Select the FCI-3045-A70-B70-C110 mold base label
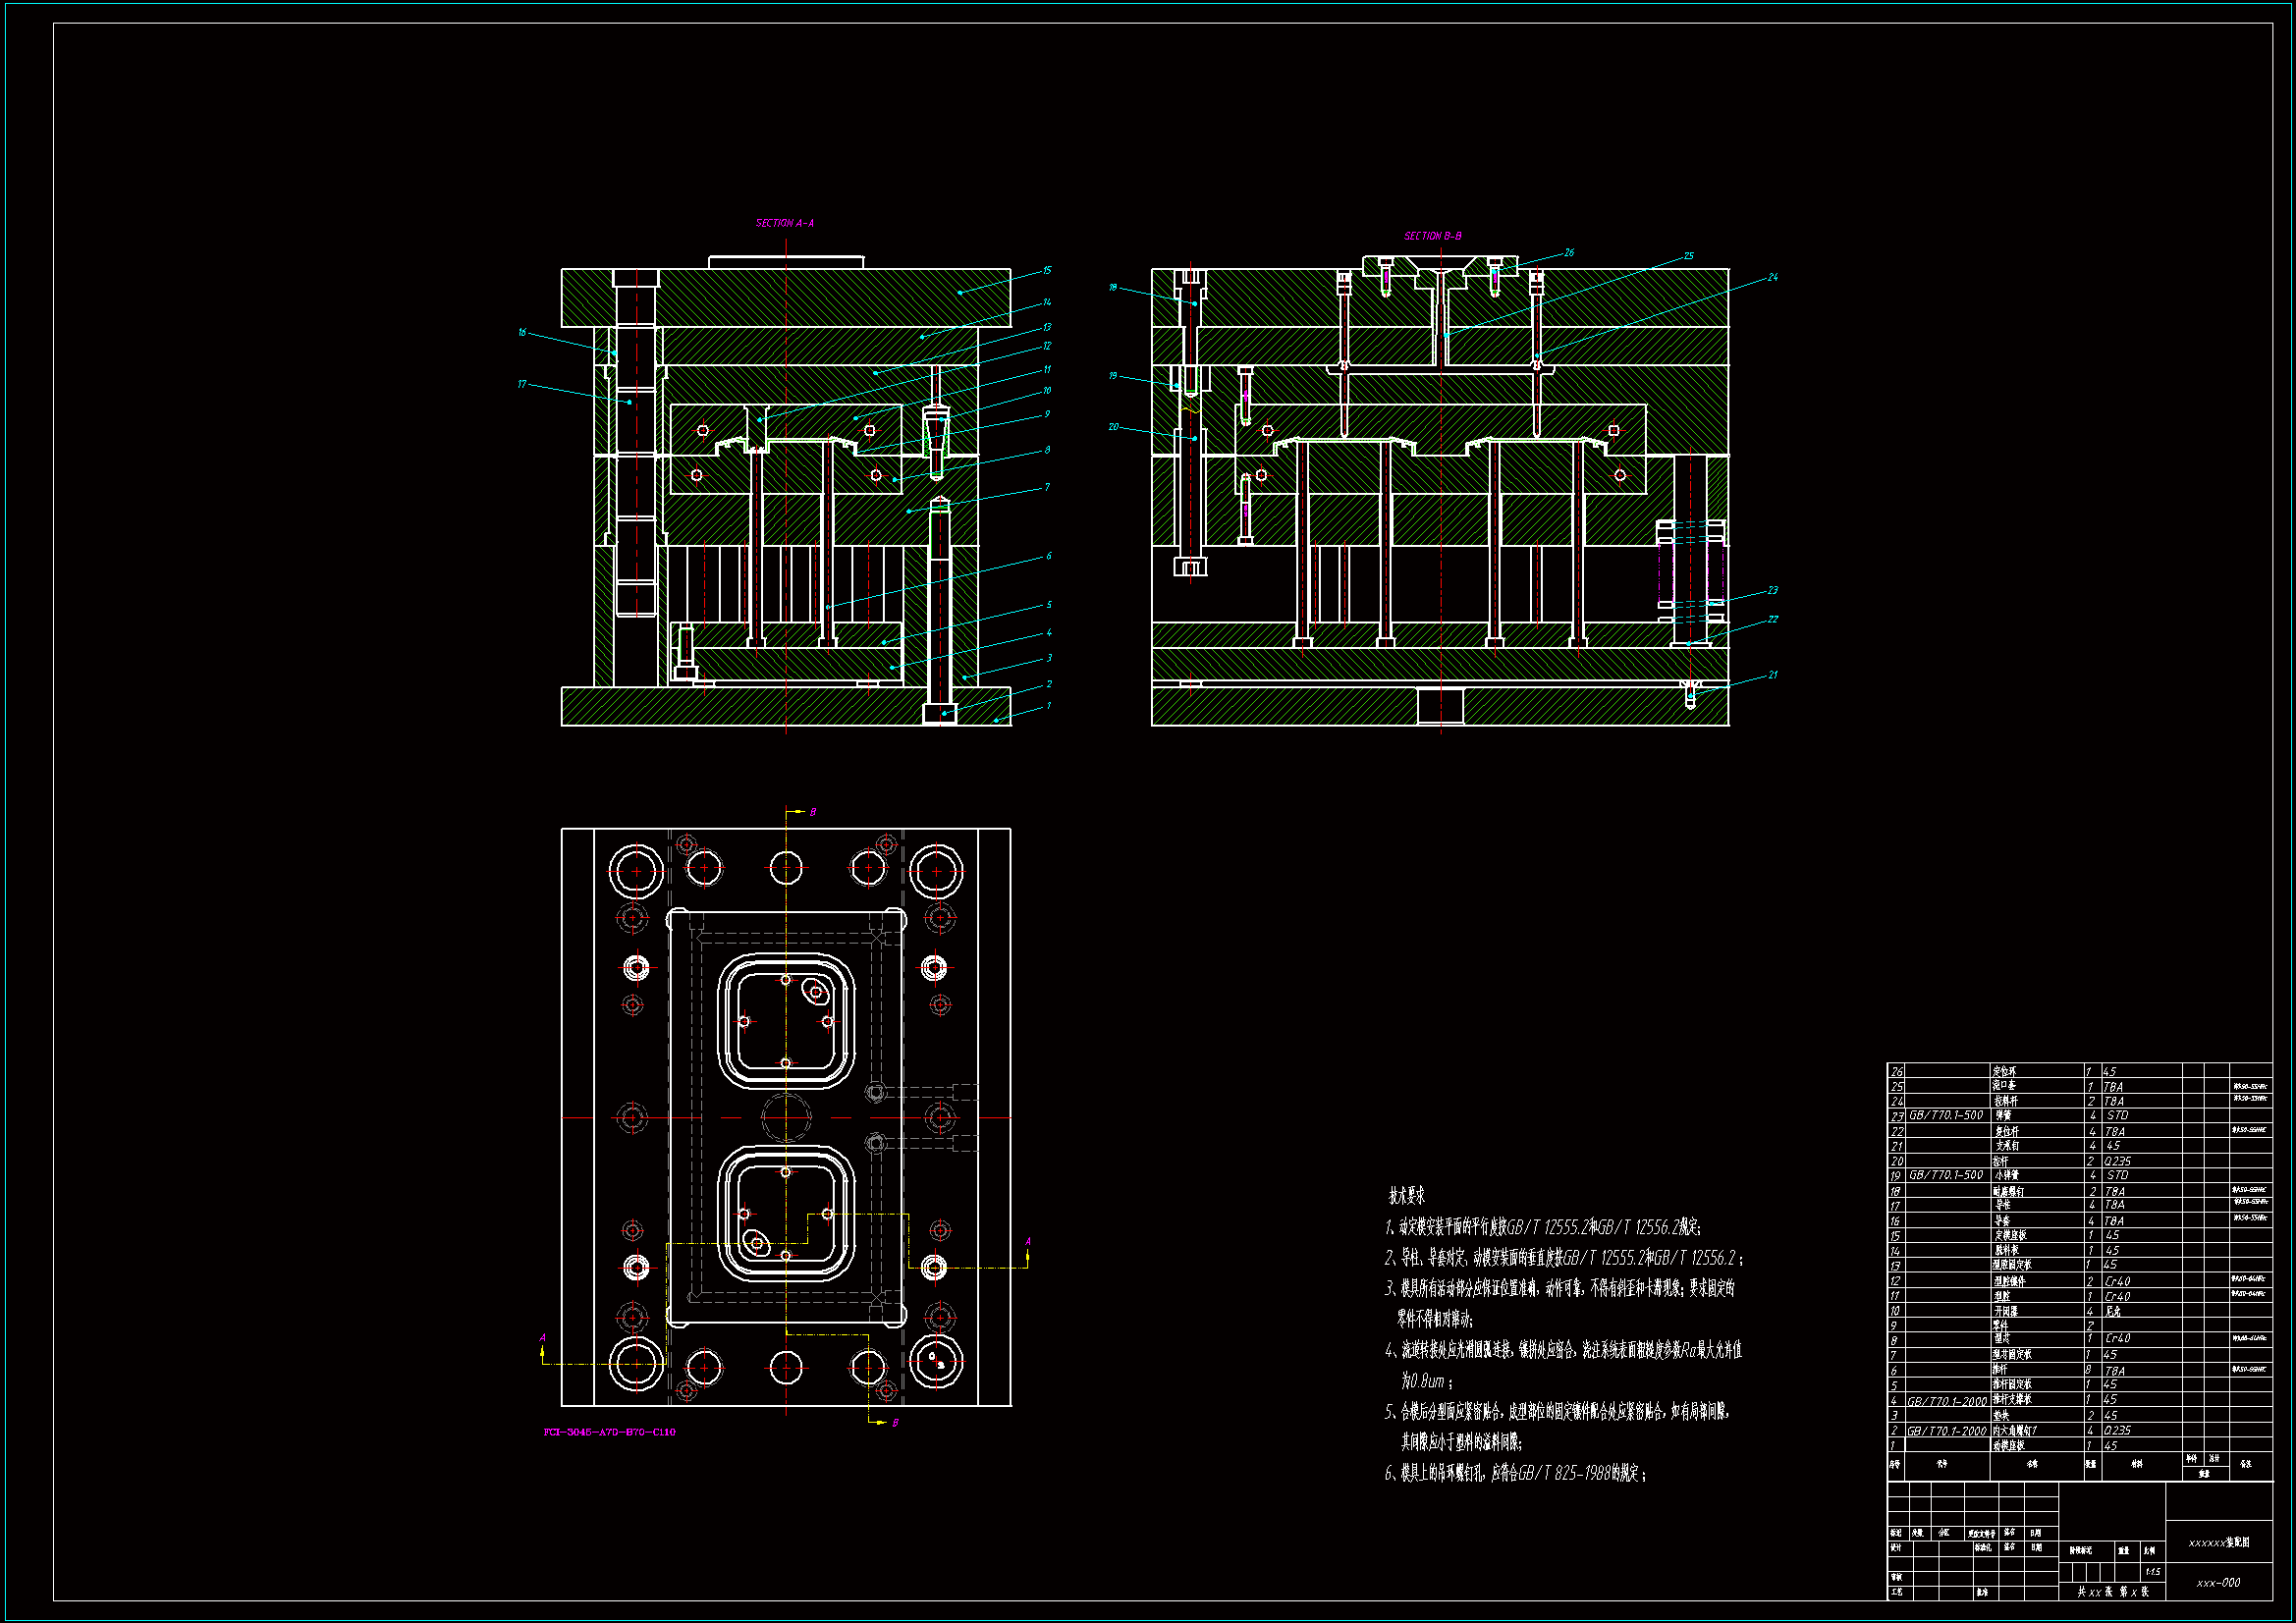The width and height of the screenshot is (2296, 1623). click(x=609, y=1432)
